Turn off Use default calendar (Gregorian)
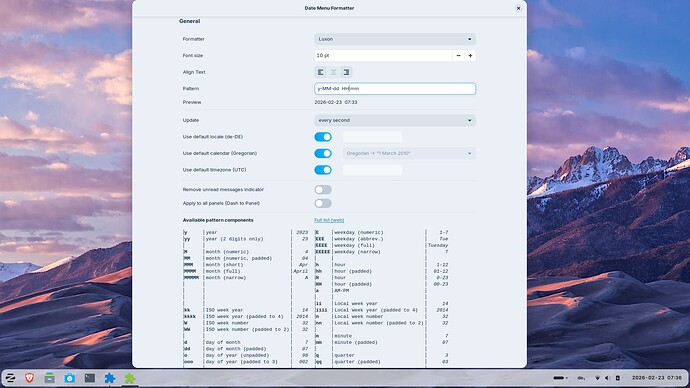Screen dimensions: 690x388 pyautogui.click(x=323, y=153)
